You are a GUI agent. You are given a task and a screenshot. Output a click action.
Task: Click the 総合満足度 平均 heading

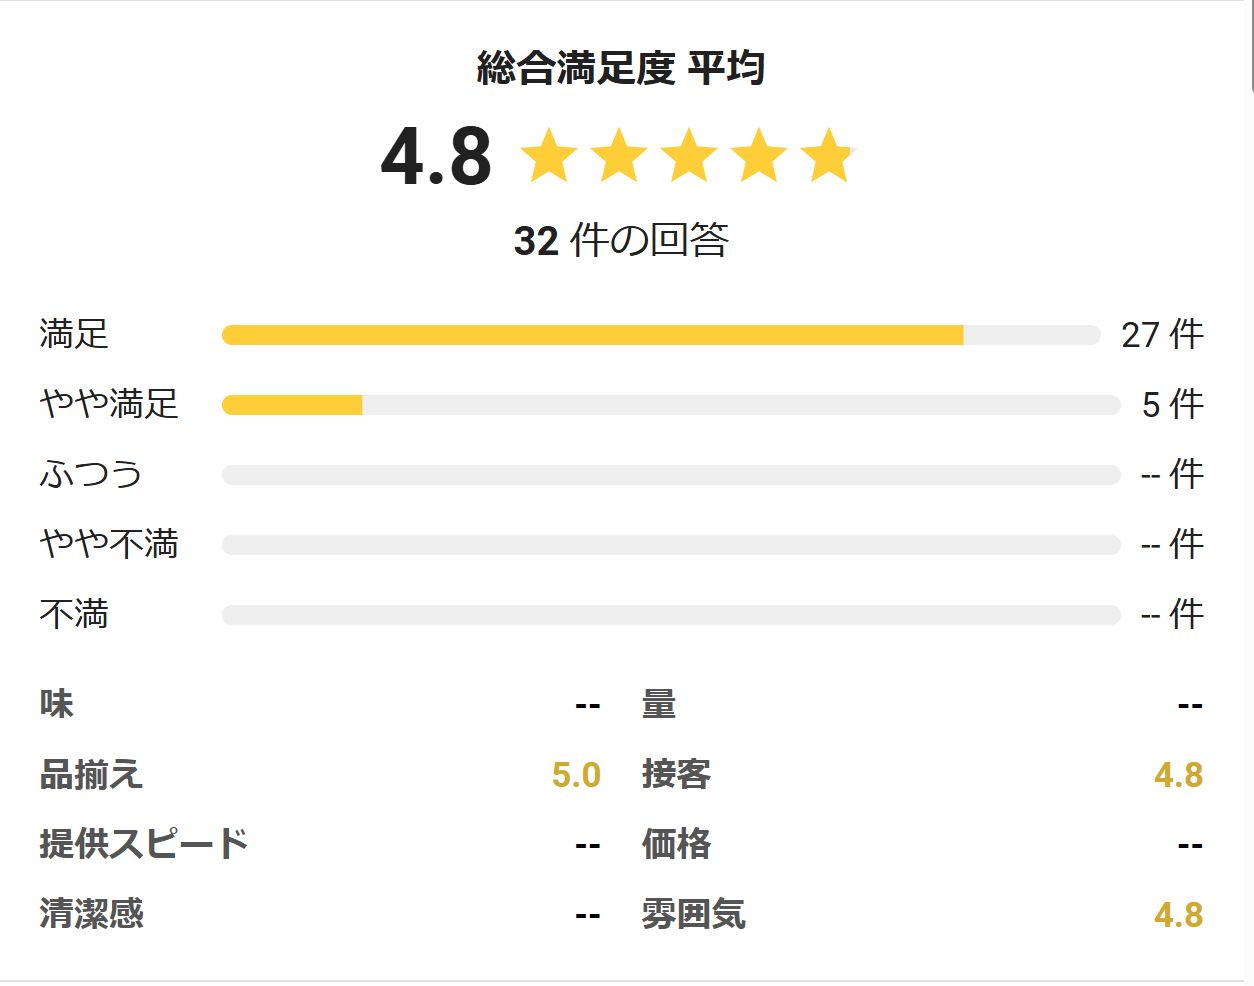(621, 68)
